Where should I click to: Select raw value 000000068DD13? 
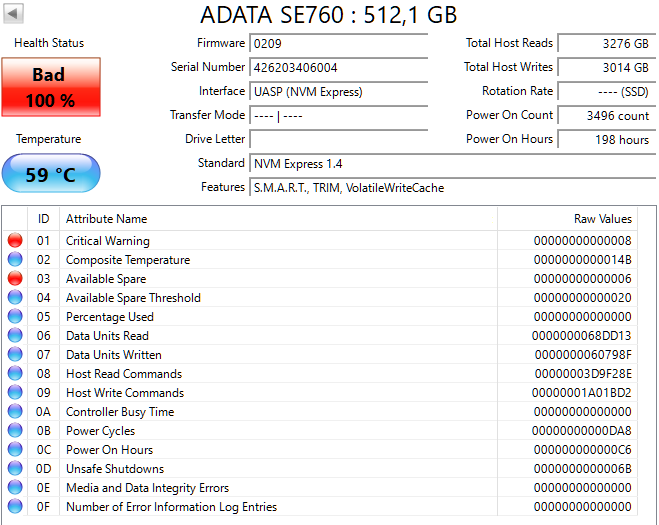tap(582, 335)
